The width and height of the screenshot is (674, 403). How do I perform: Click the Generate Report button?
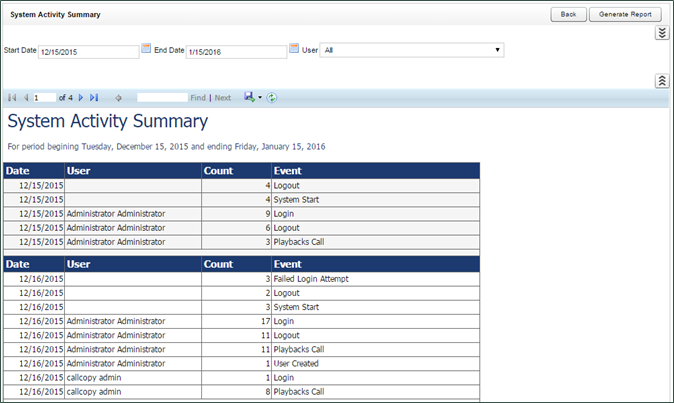coord(627,14)
